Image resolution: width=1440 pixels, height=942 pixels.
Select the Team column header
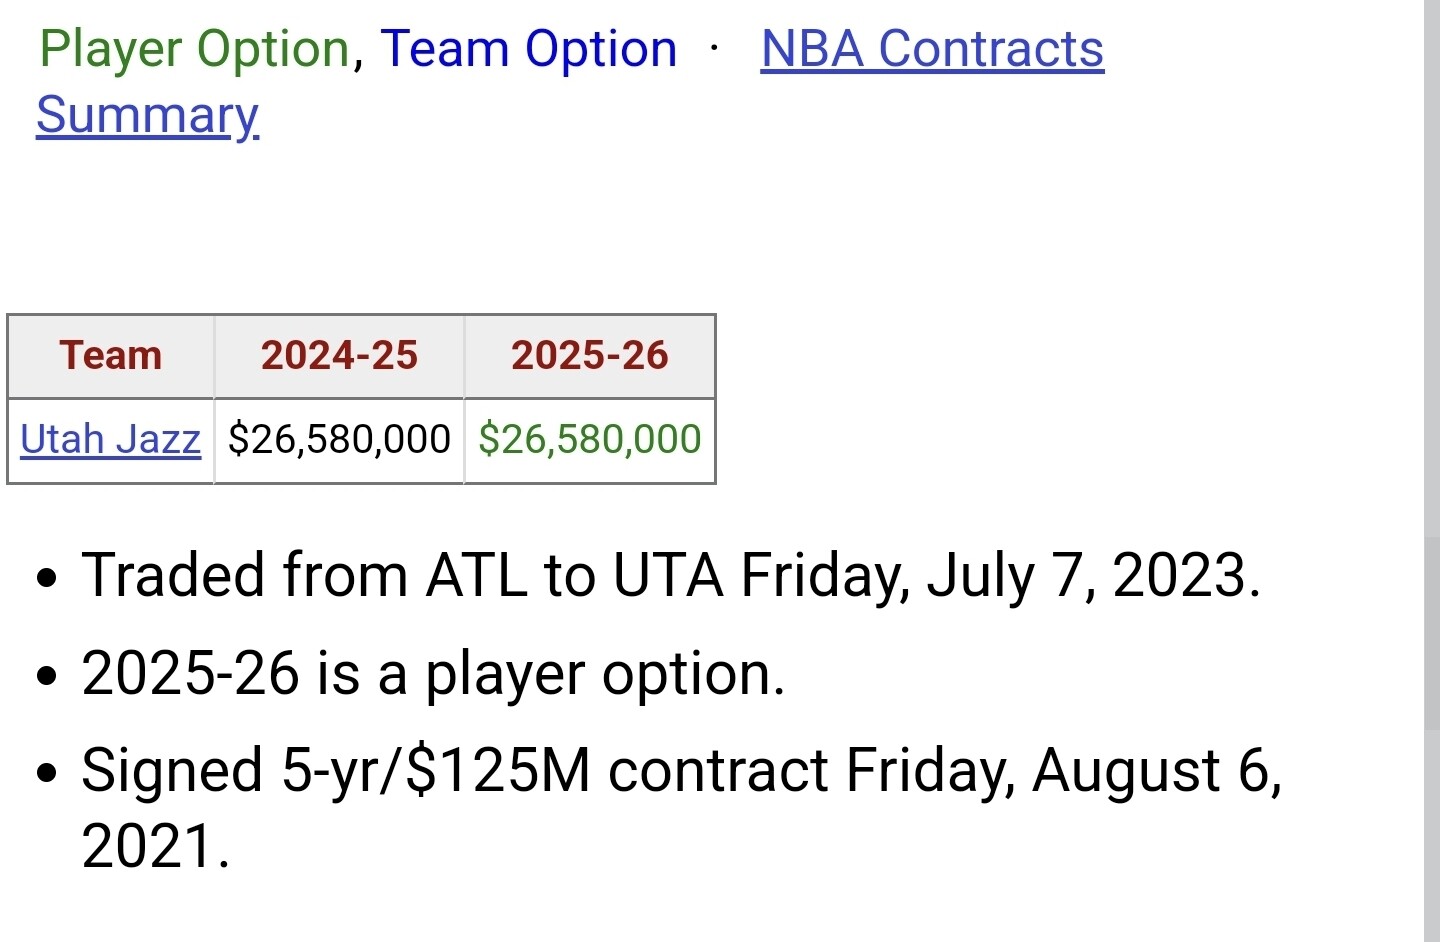(110, 356)
